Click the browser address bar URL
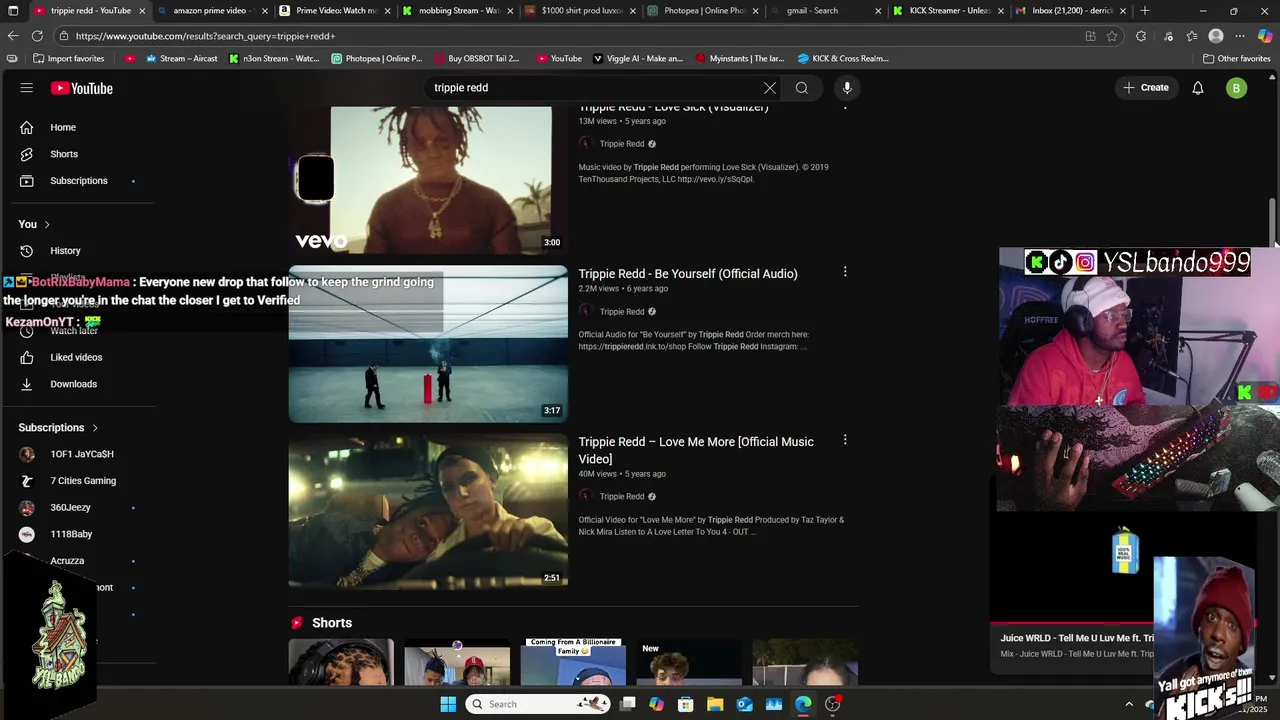Image resolution: width=1280 pixels, height=720 pixels. pos(205,36)
